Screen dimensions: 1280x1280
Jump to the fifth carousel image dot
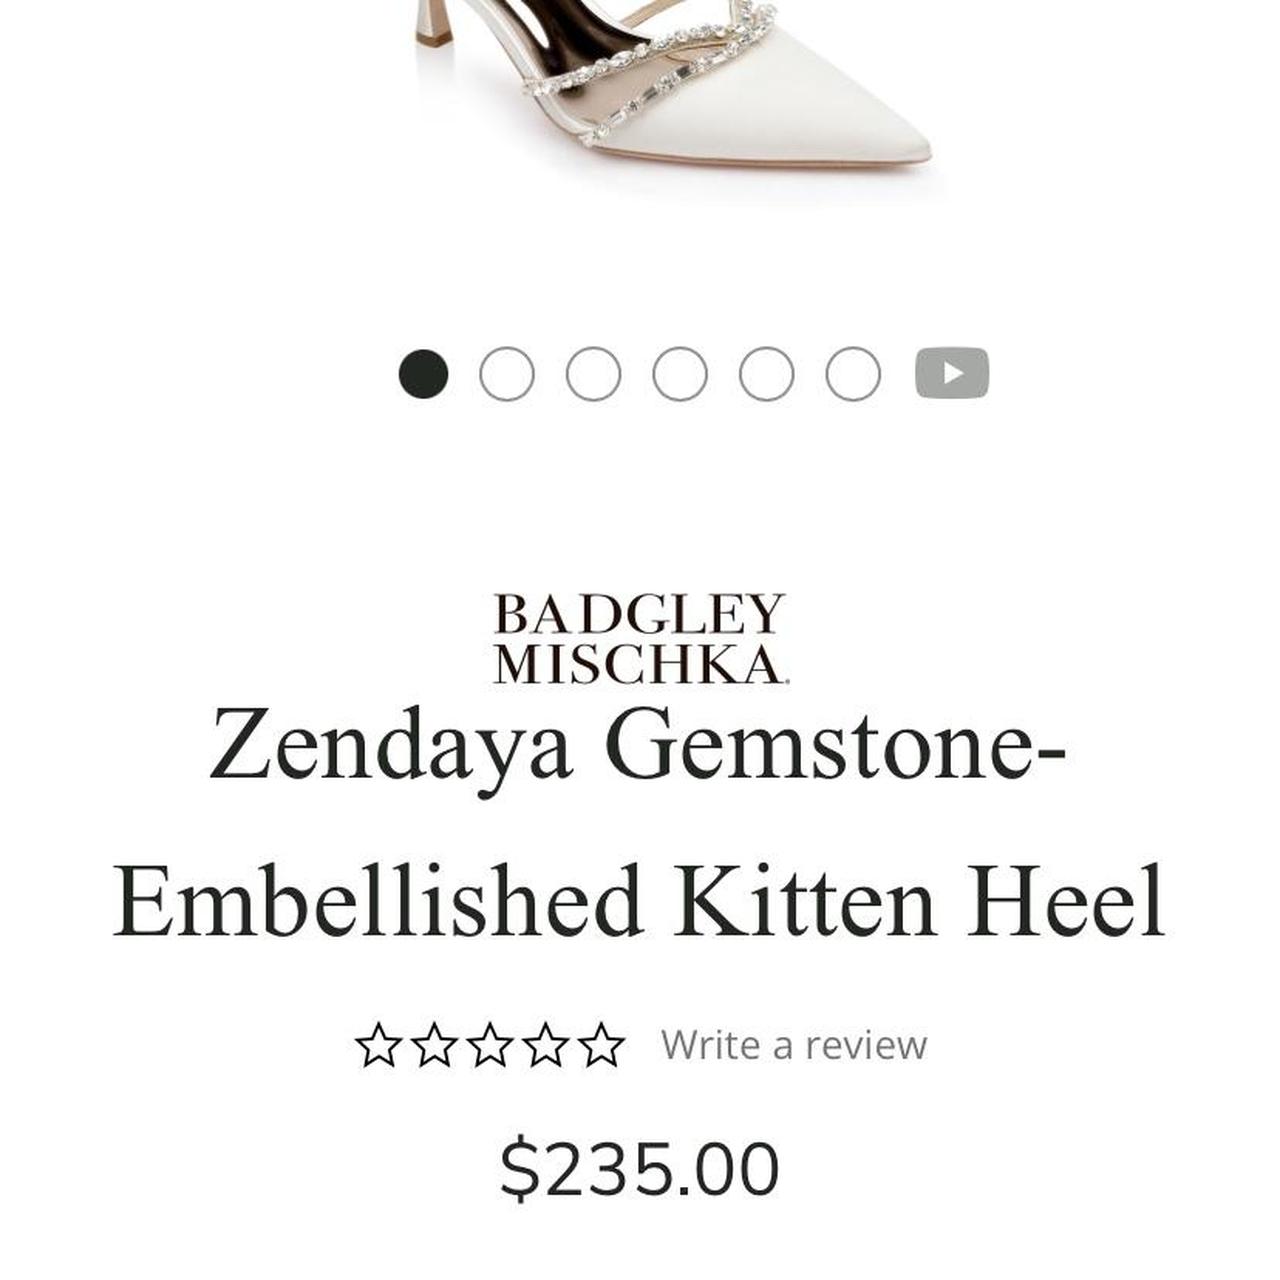pyautogui.click(x=766, y=374)
